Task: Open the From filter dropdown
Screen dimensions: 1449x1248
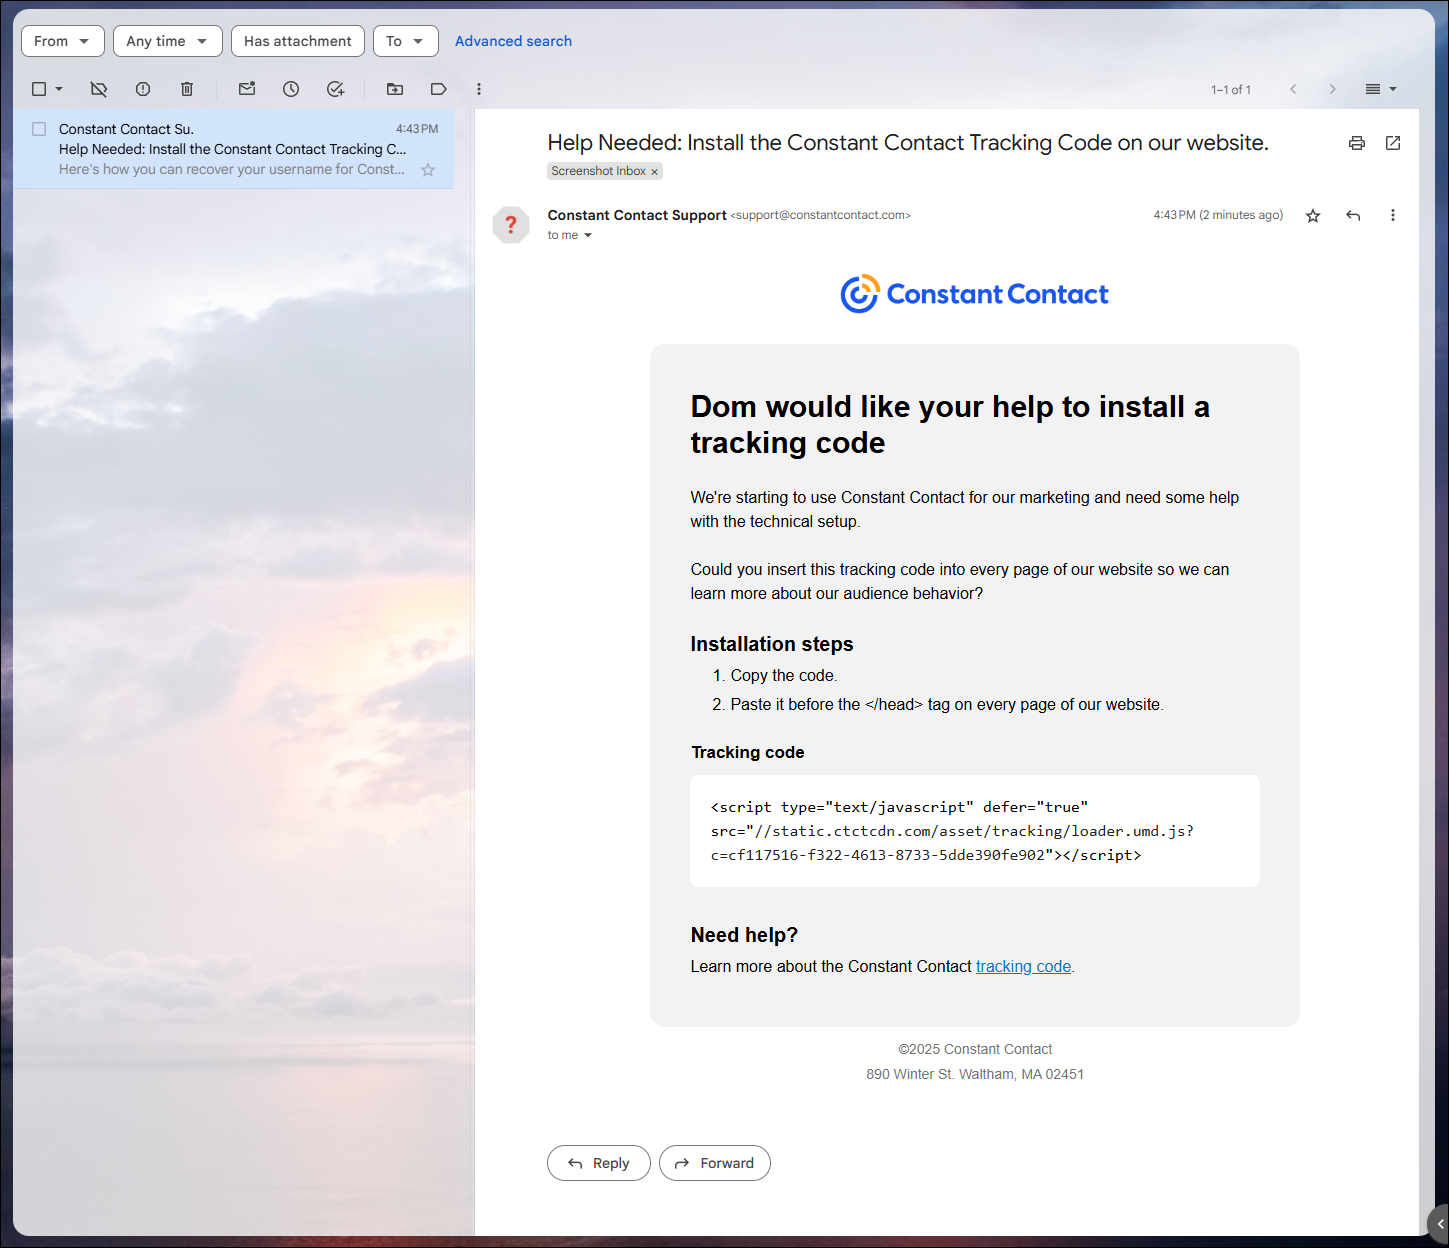Action: point(62,41)
